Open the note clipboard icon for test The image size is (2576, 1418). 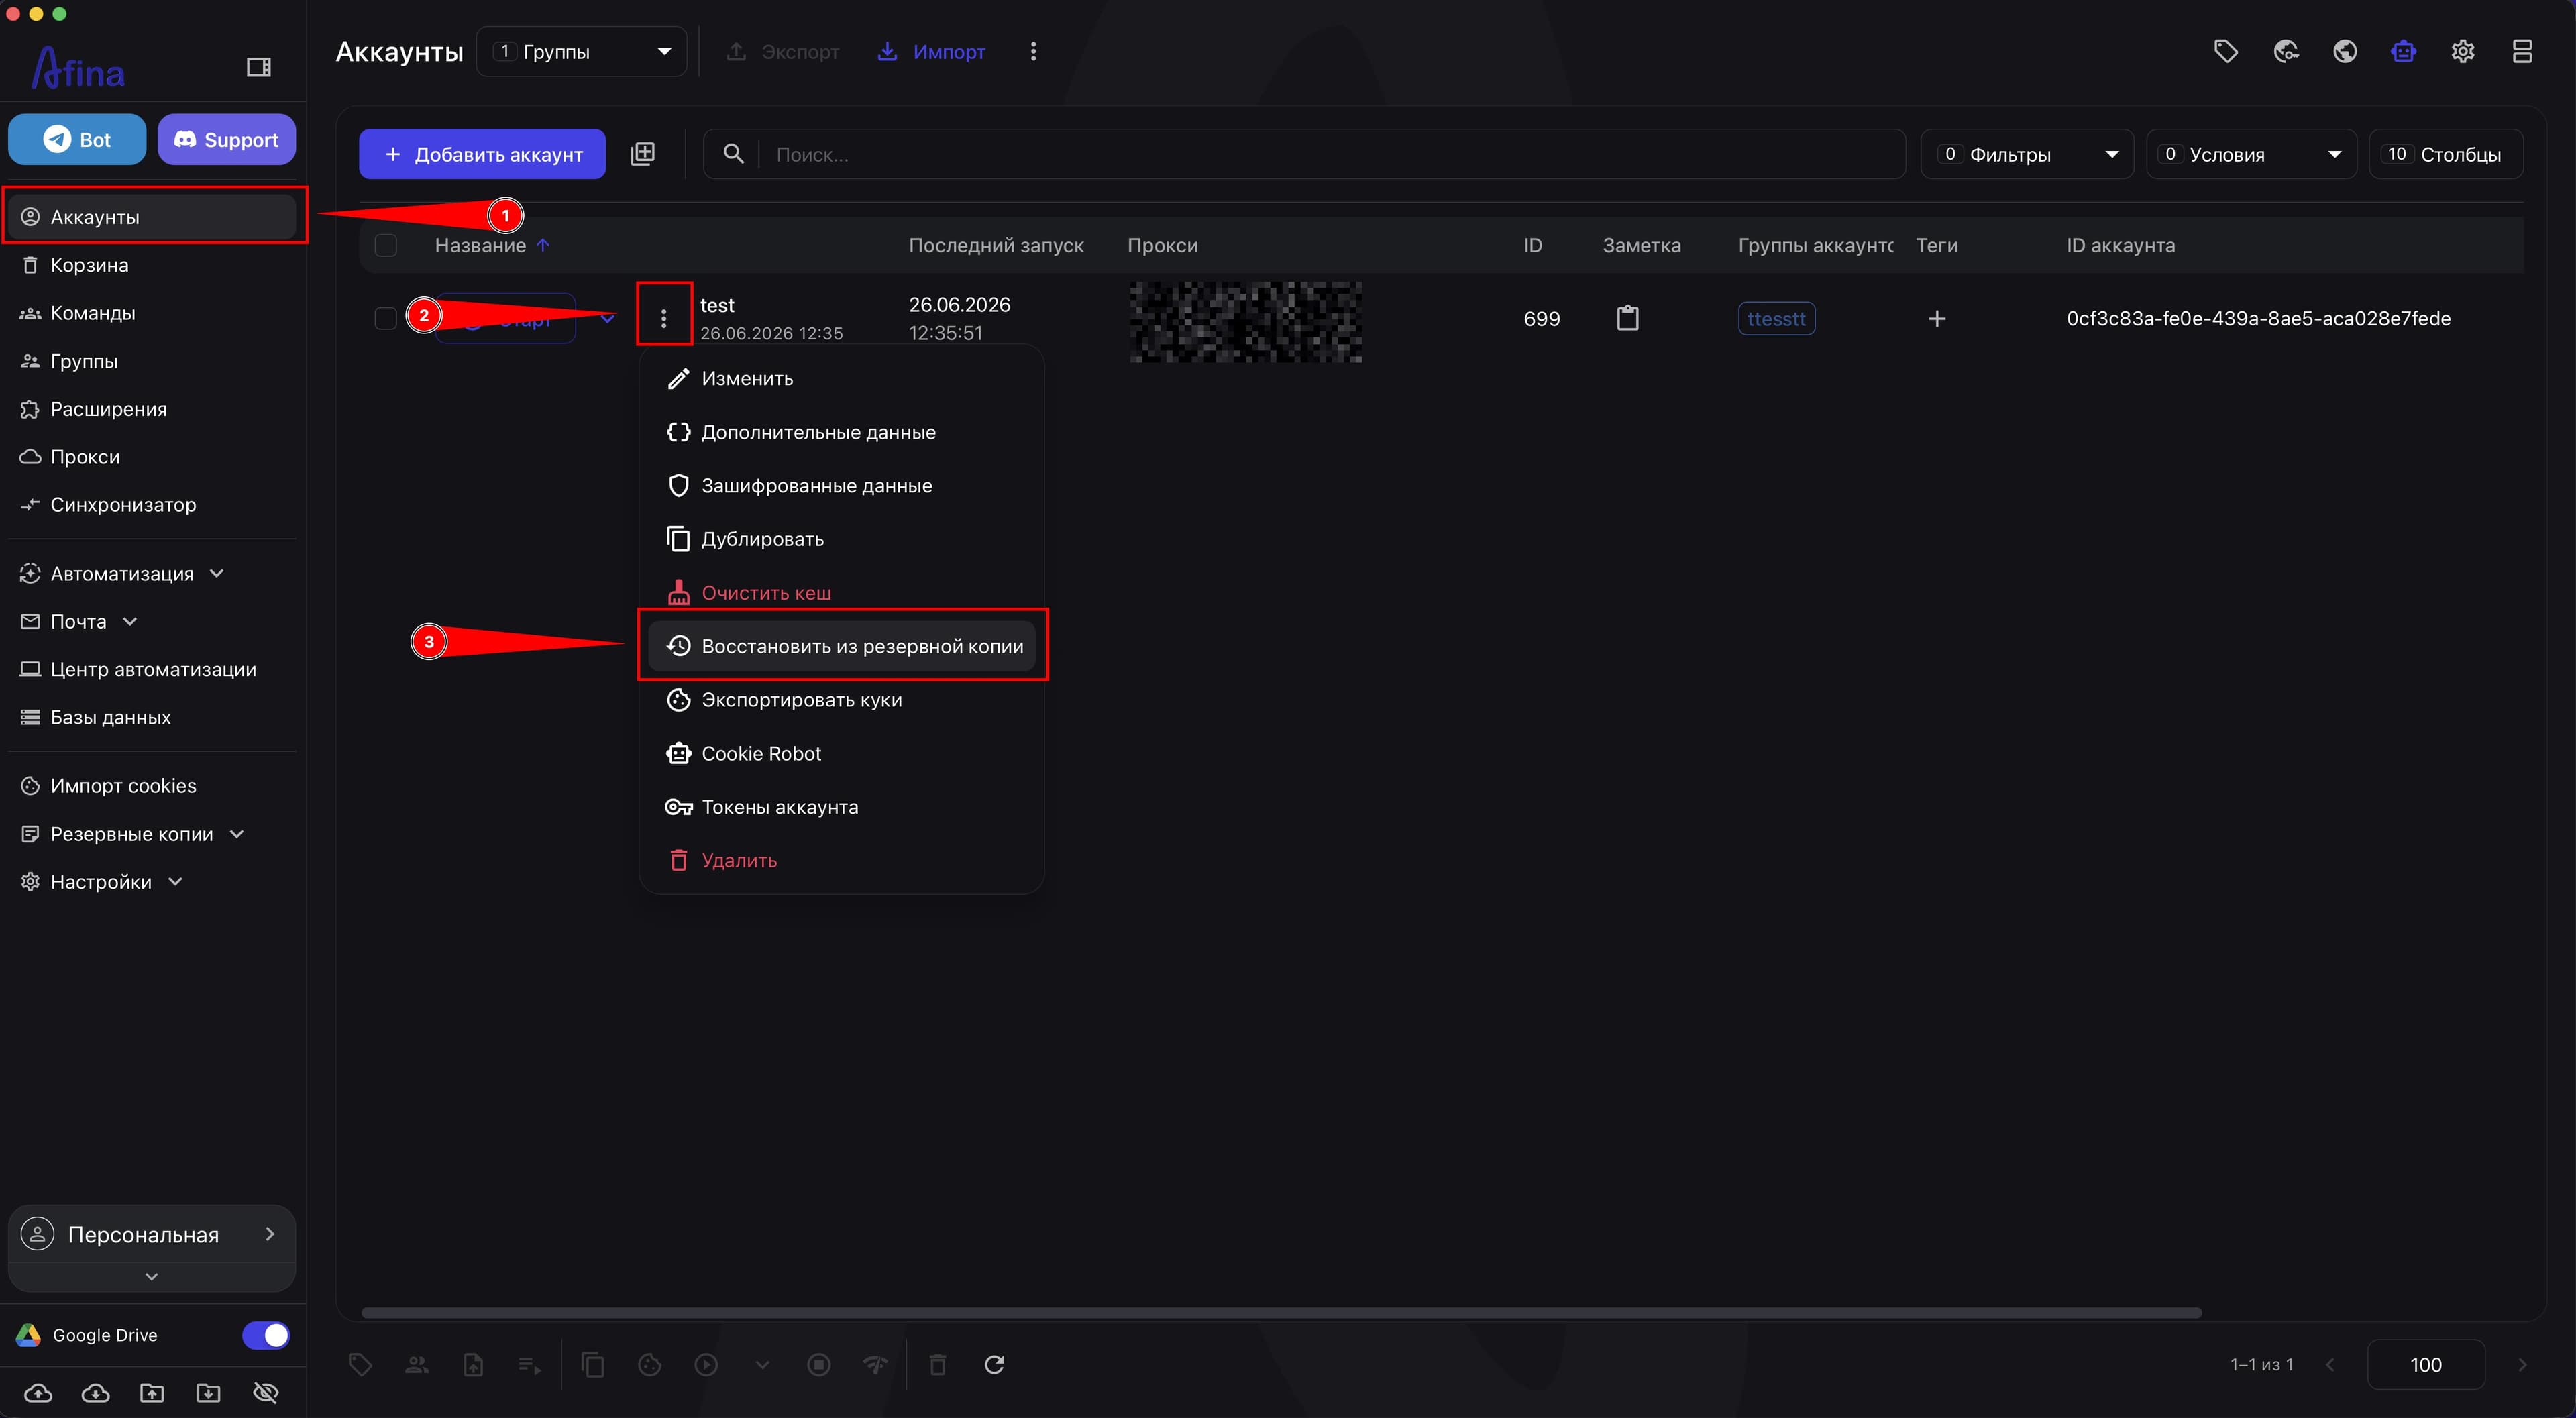(1627, 318)
